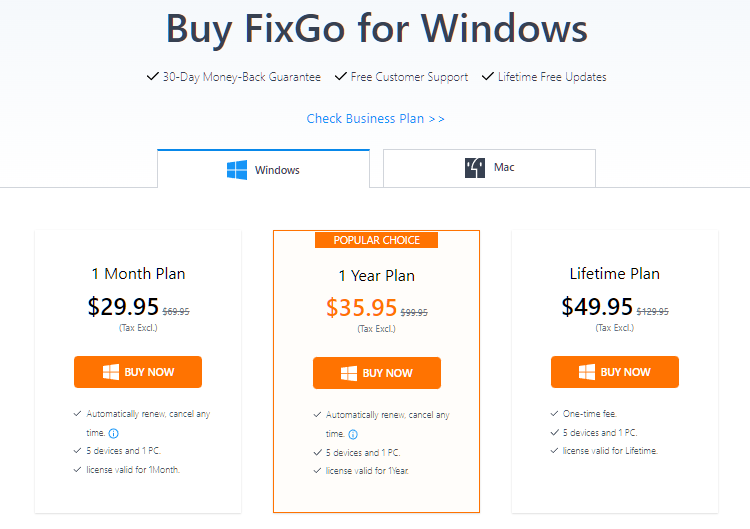This screenshot has height=529, width=750.
Task: Buy the Lifetime Plan now
Action: (x=615, y=372)
